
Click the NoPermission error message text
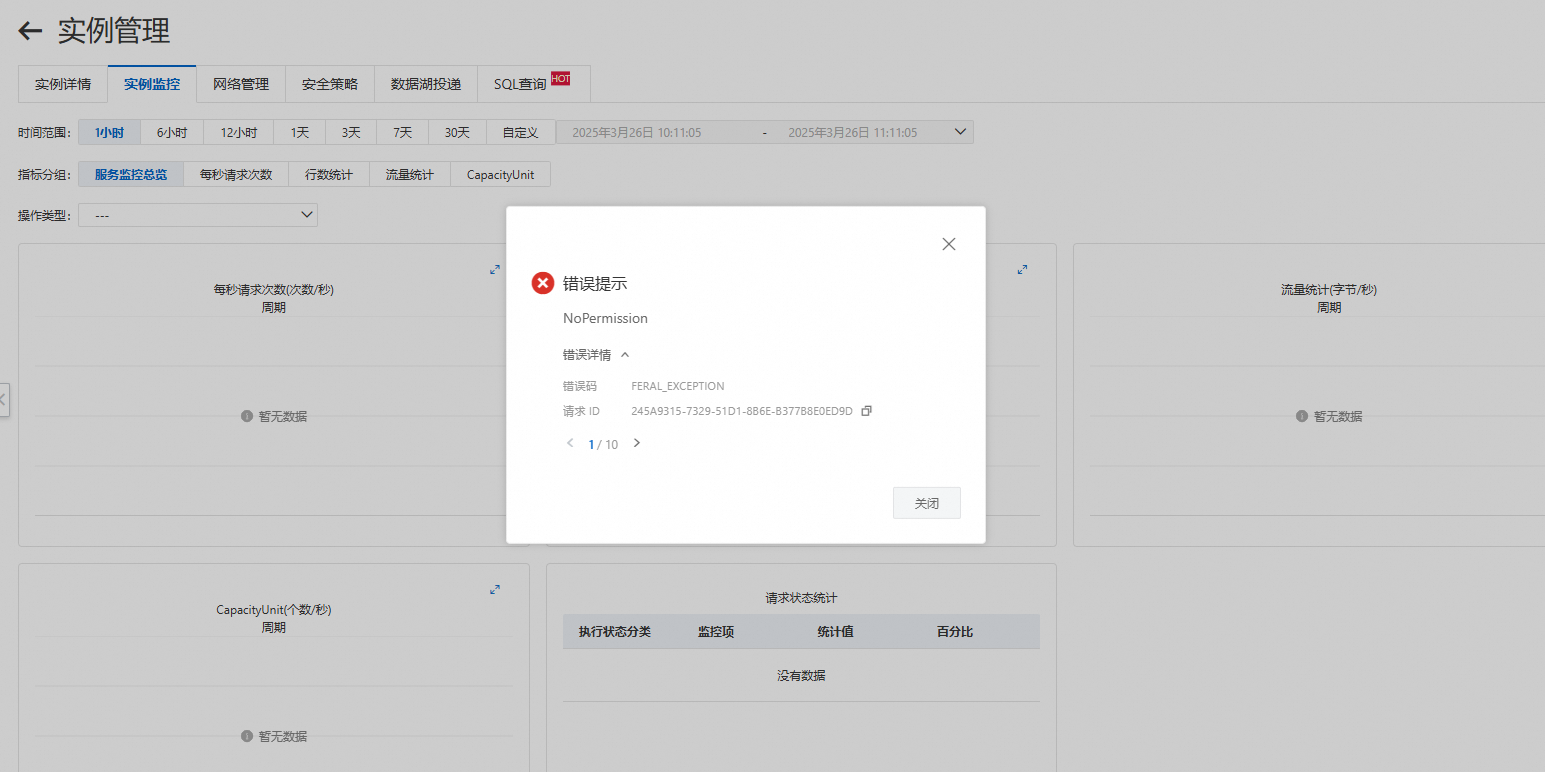pyautogui.click(x=606, y=318)
